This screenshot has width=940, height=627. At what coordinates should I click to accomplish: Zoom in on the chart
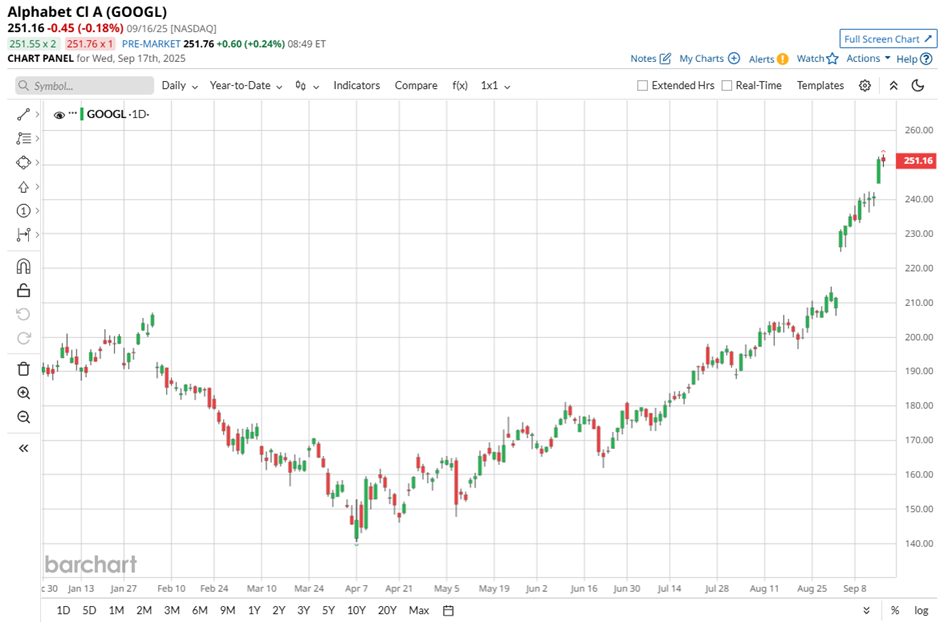(x=23, y=393)
